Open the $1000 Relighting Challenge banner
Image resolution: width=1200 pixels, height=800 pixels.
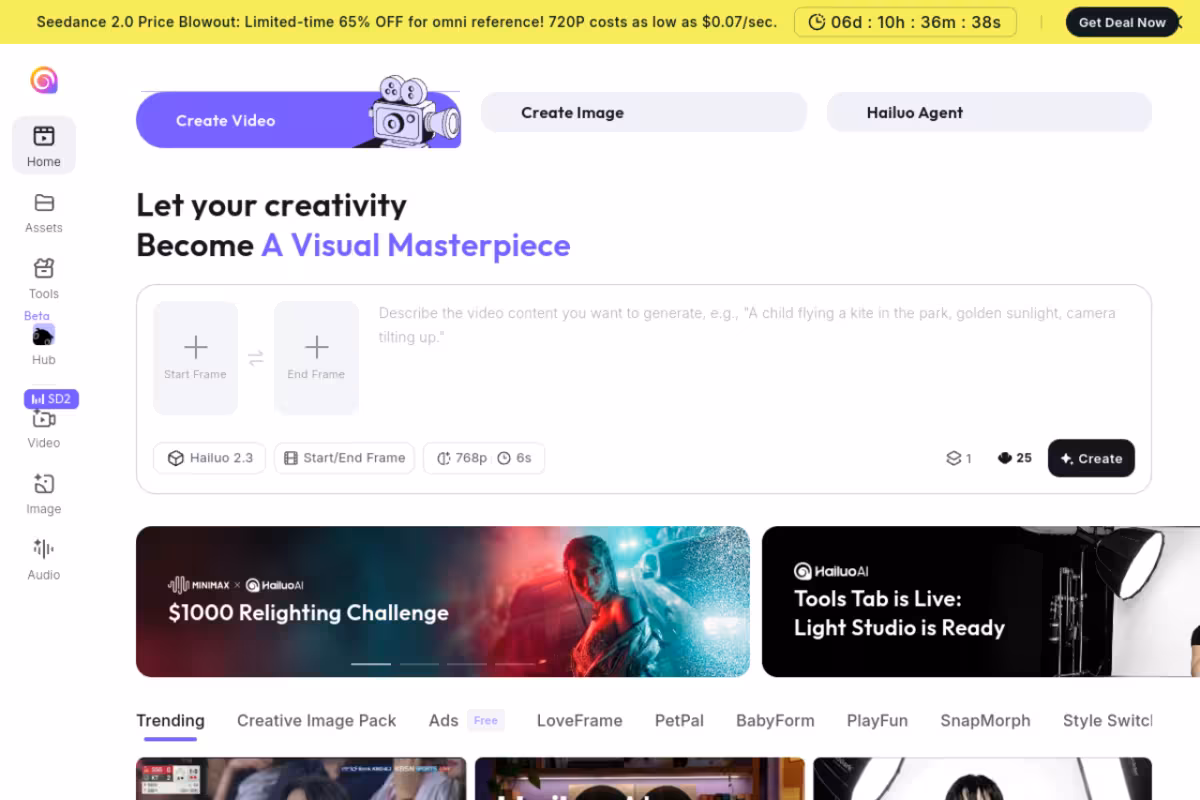point(443,602)
